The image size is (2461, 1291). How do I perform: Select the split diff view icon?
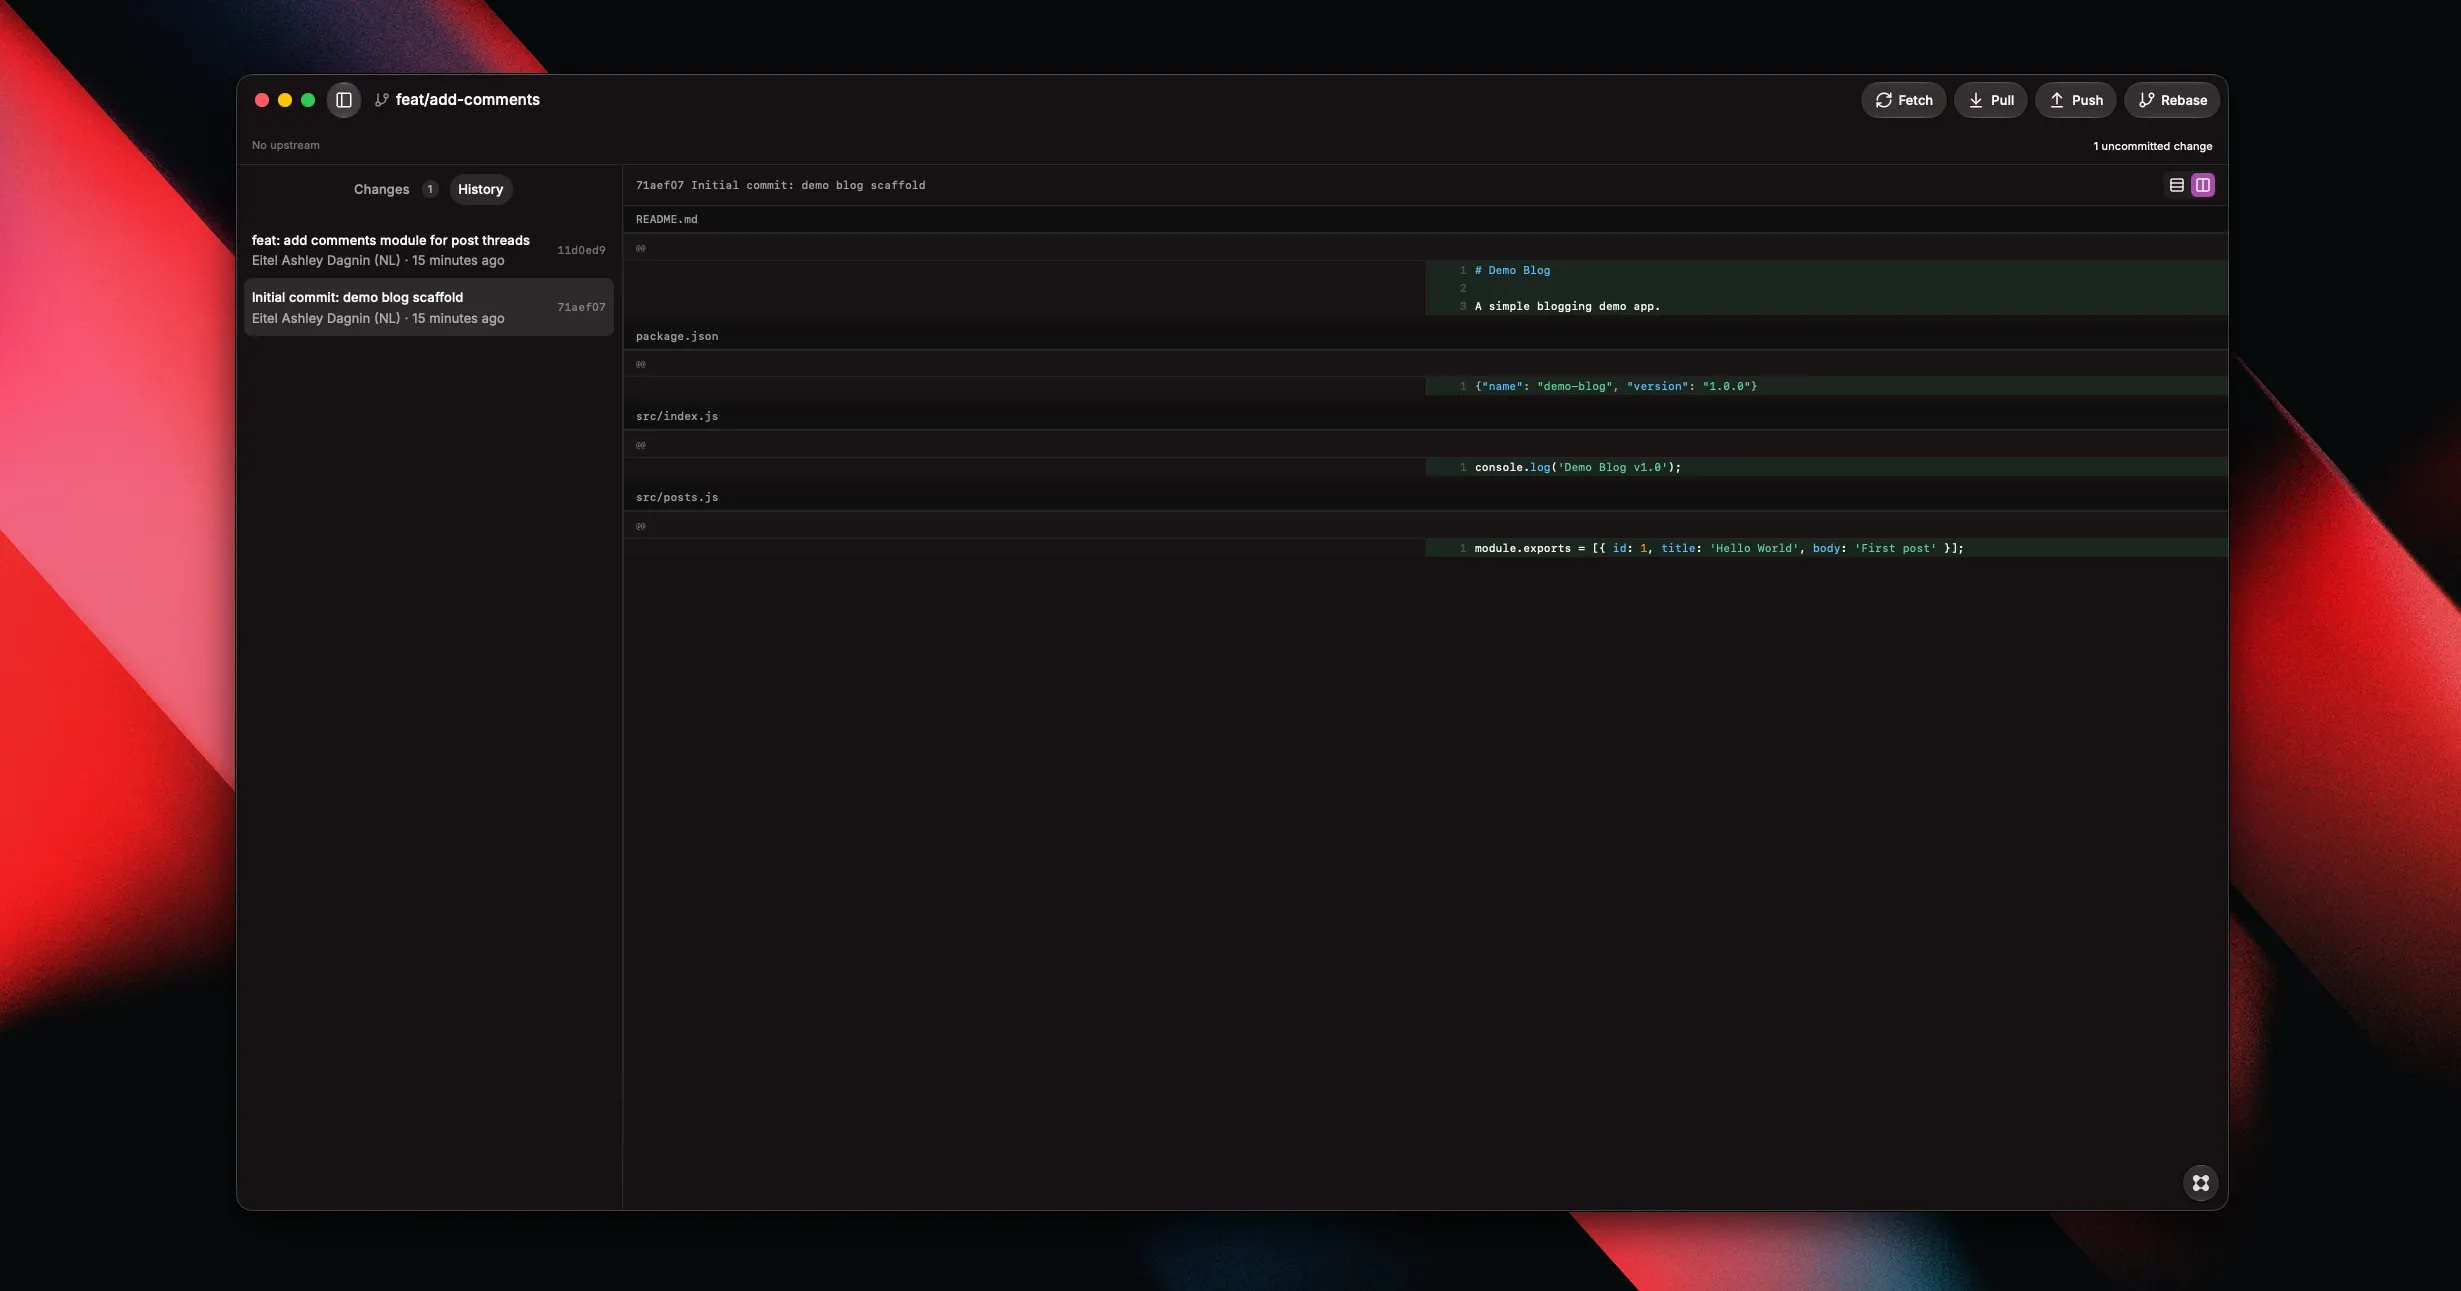pyautogui.click(x=2203, y=185)
